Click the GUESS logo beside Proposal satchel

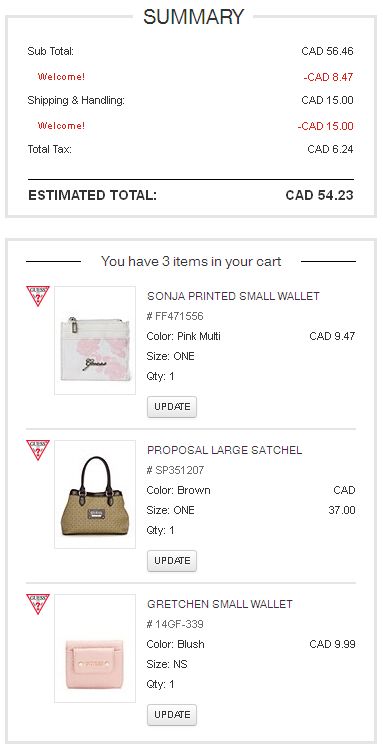tap(38, 450)
